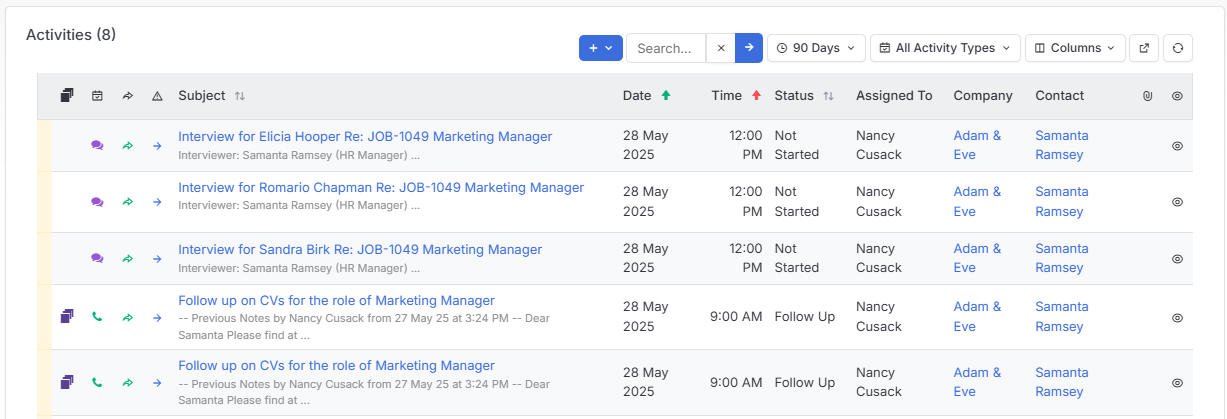
Task: Click chat bubble icon for Elicia Hooper interview
Action: coord(97,145)
